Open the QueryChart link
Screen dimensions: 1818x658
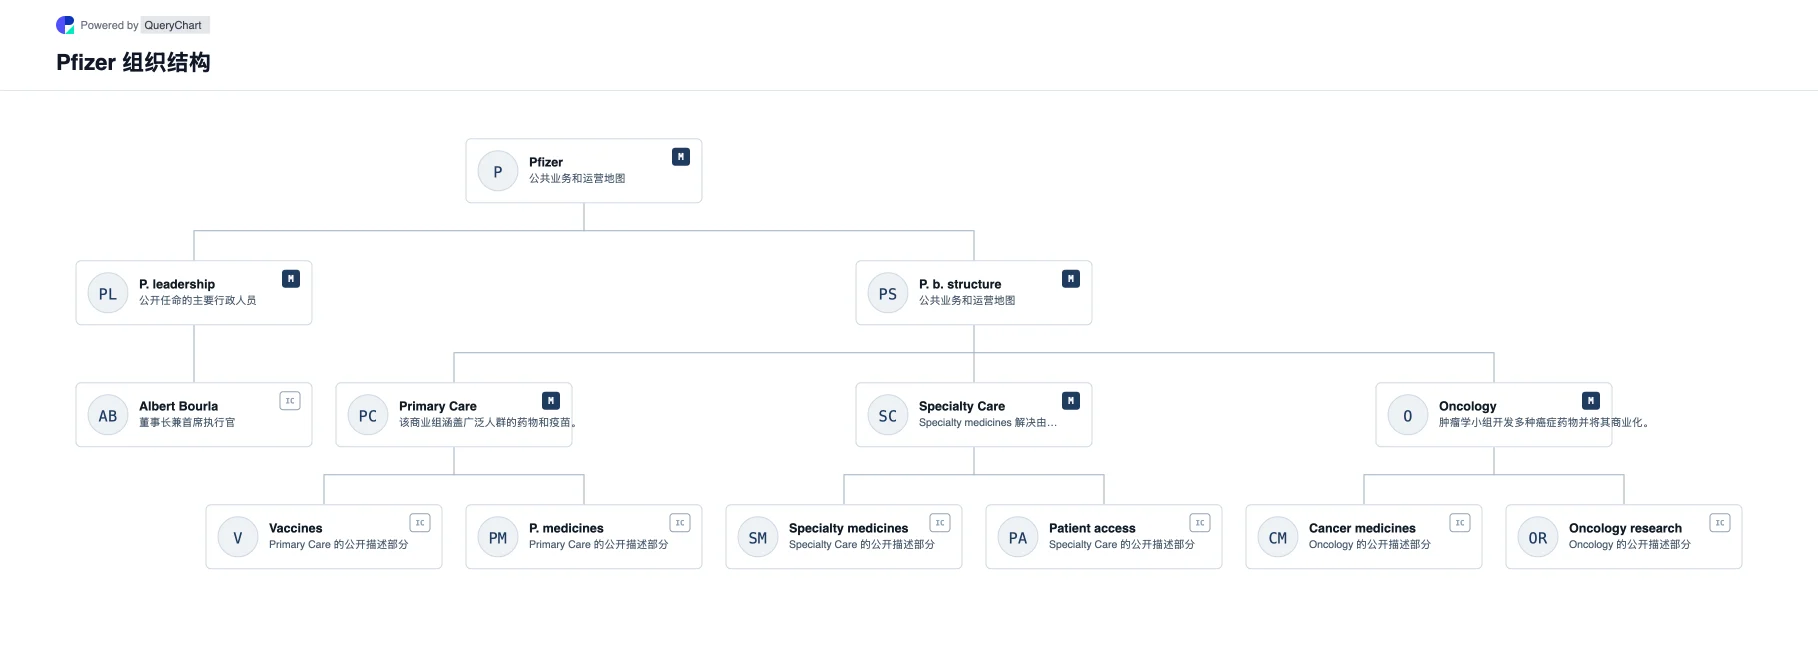173,25
